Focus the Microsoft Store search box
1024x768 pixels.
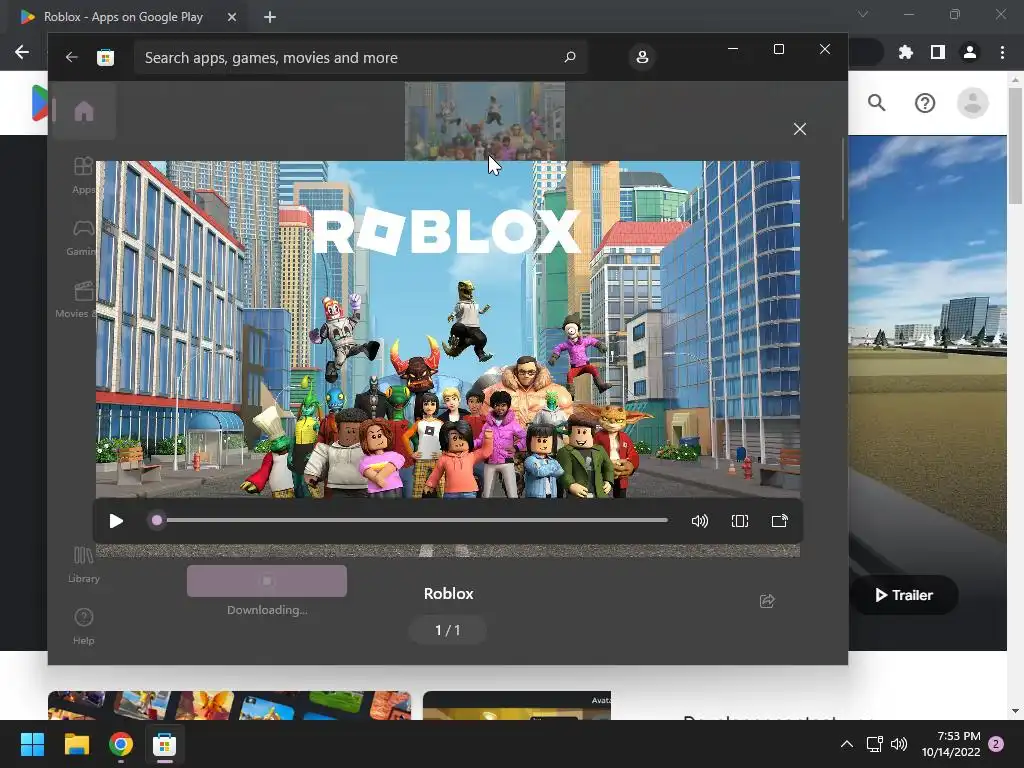(360, 57)
